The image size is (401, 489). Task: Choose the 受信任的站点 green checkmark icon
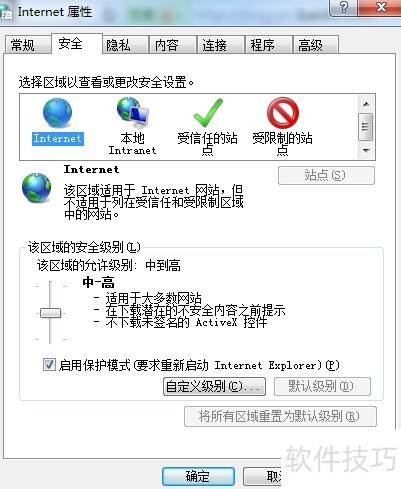[208, 113]
